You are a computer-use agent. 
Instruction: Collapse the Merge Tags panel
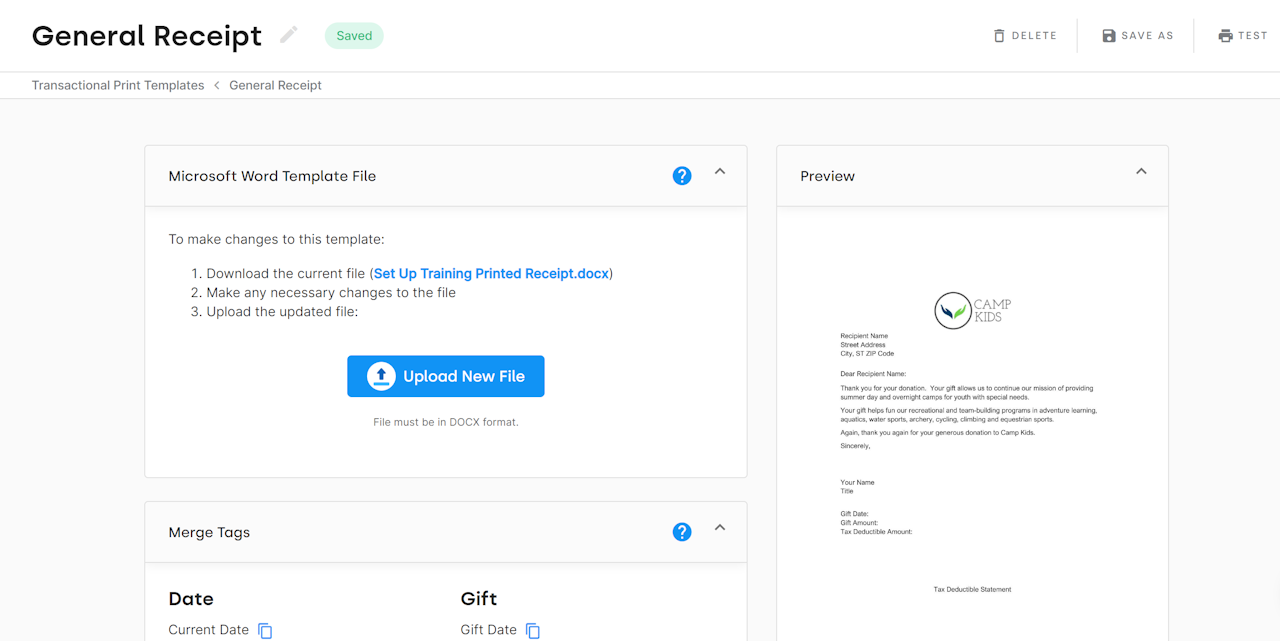[720, 528]
